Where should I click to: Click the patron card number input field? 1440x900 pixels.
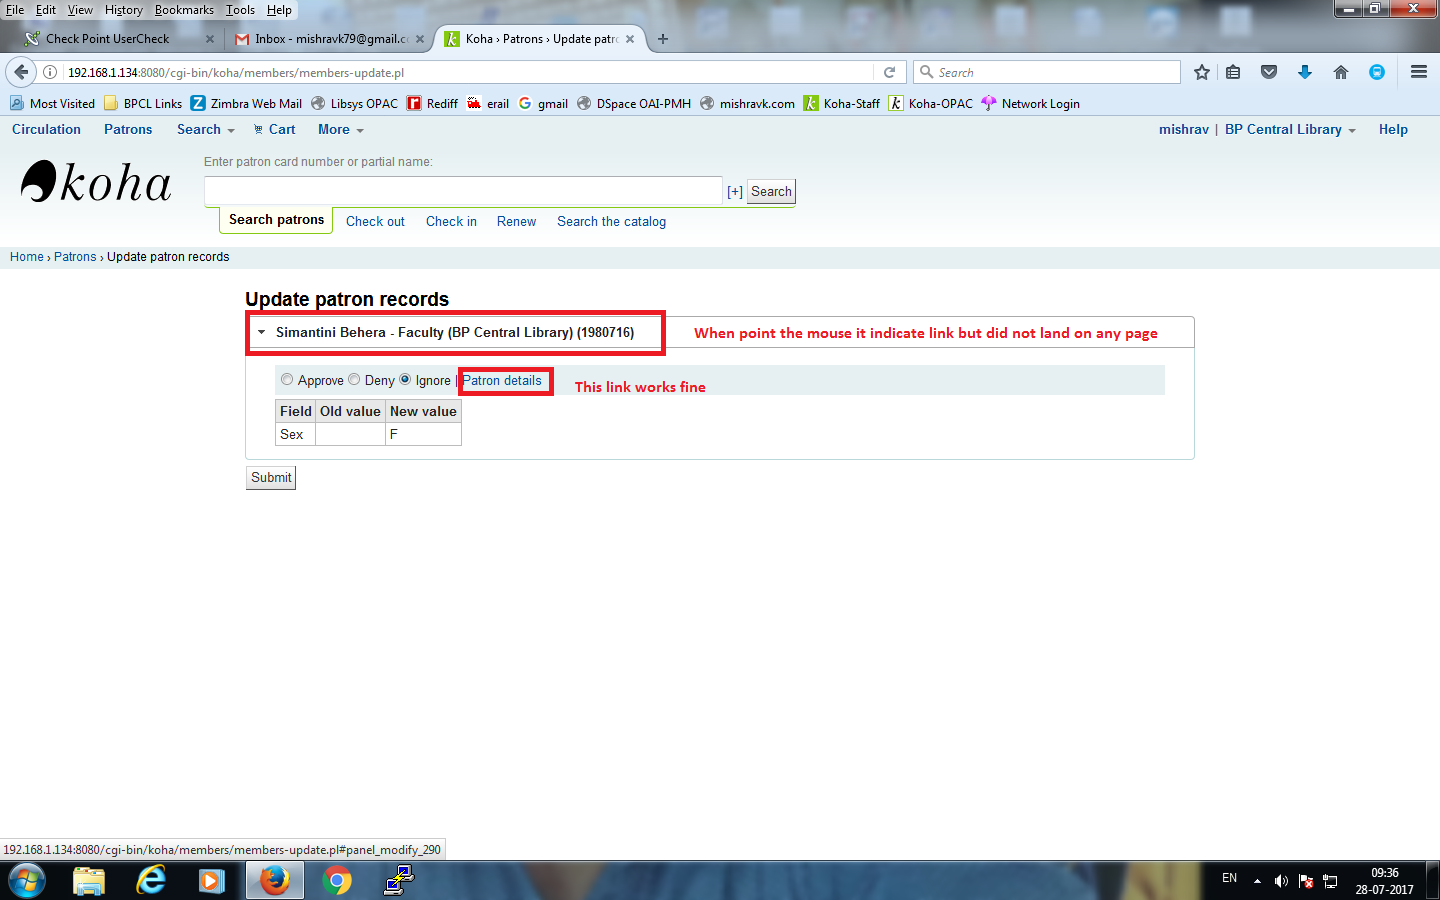coord(463,191)
